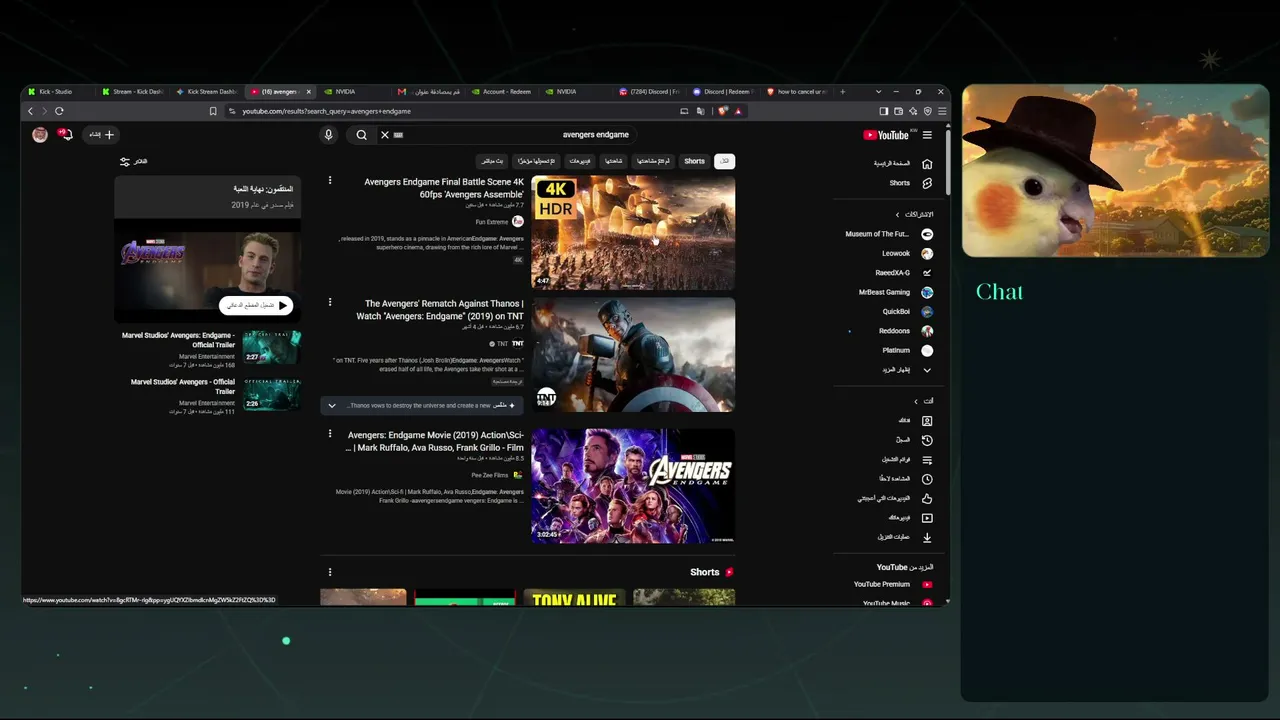Start voice search with the microphone icon

click(x=328, y=135)
